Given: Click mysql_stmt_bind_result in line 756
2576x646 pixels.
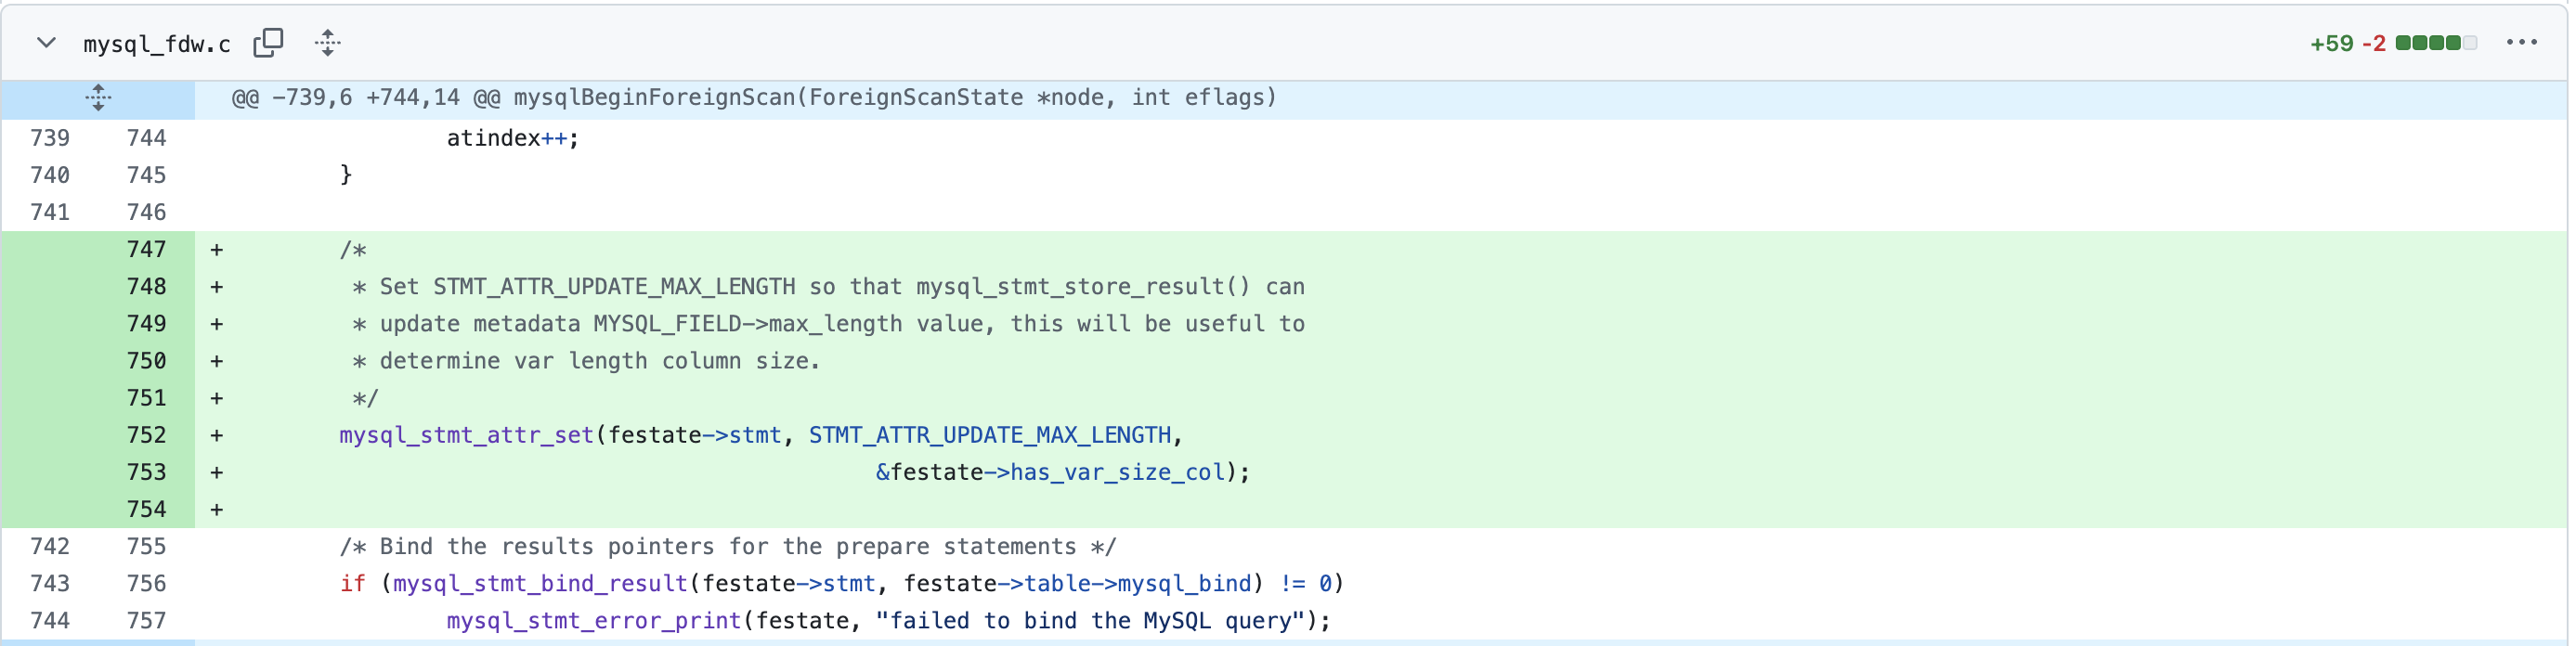Looking at the screenshot, I should click(x=540, y=583).
